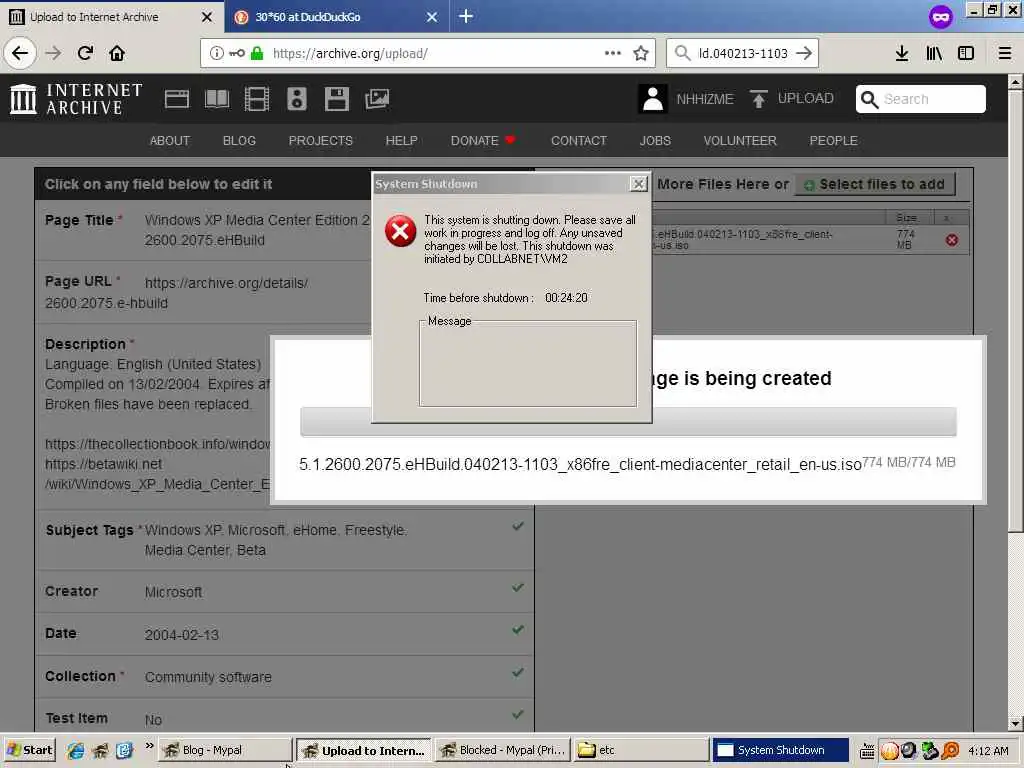Close the DuckDuckGo tab
The width and height of the screenshot is (1024, 768).
(x=432, y=17)
